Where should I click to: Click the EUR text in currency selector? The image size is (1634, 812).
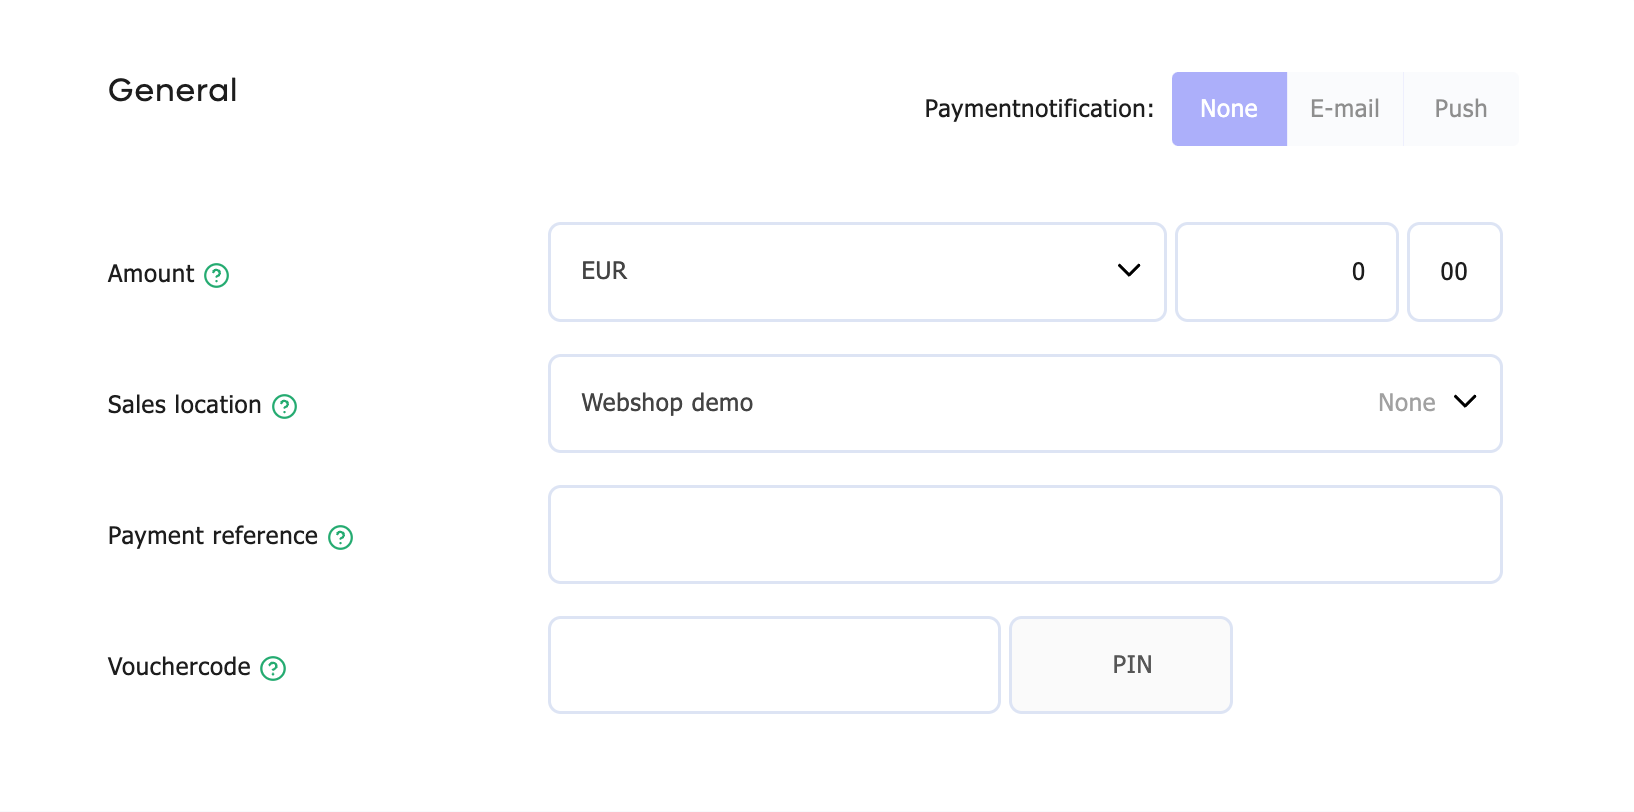pyautogui.click(x=604, y=271)
